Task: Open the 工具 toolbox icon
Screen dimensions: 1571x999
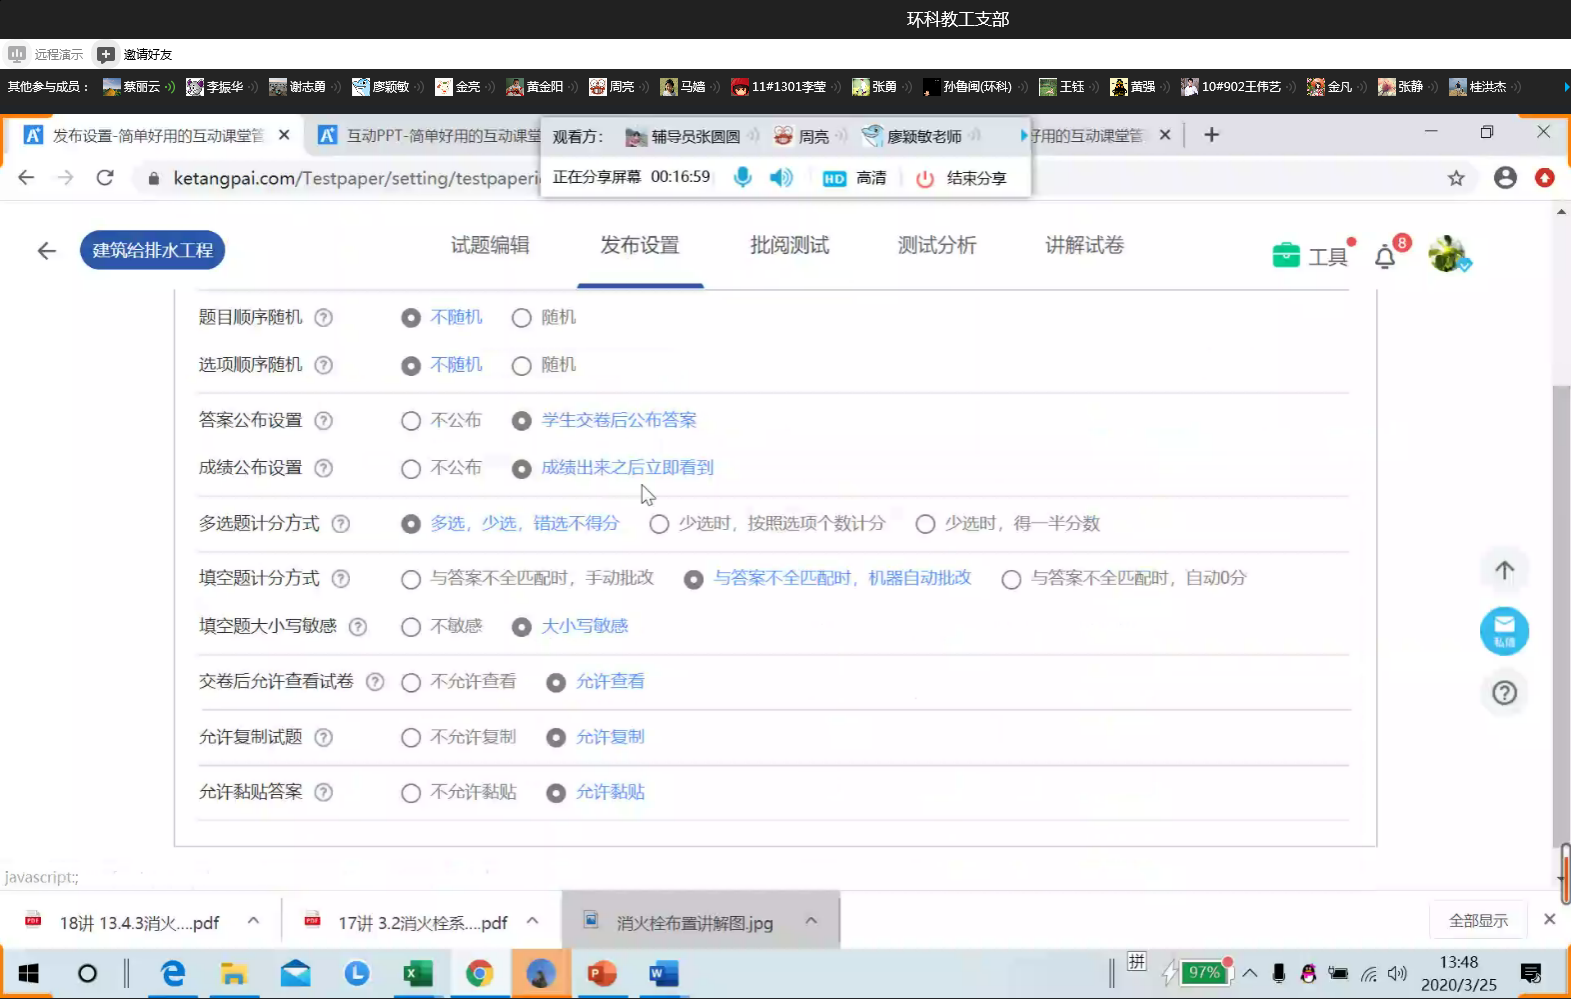Action: [x=1286, y=256]
